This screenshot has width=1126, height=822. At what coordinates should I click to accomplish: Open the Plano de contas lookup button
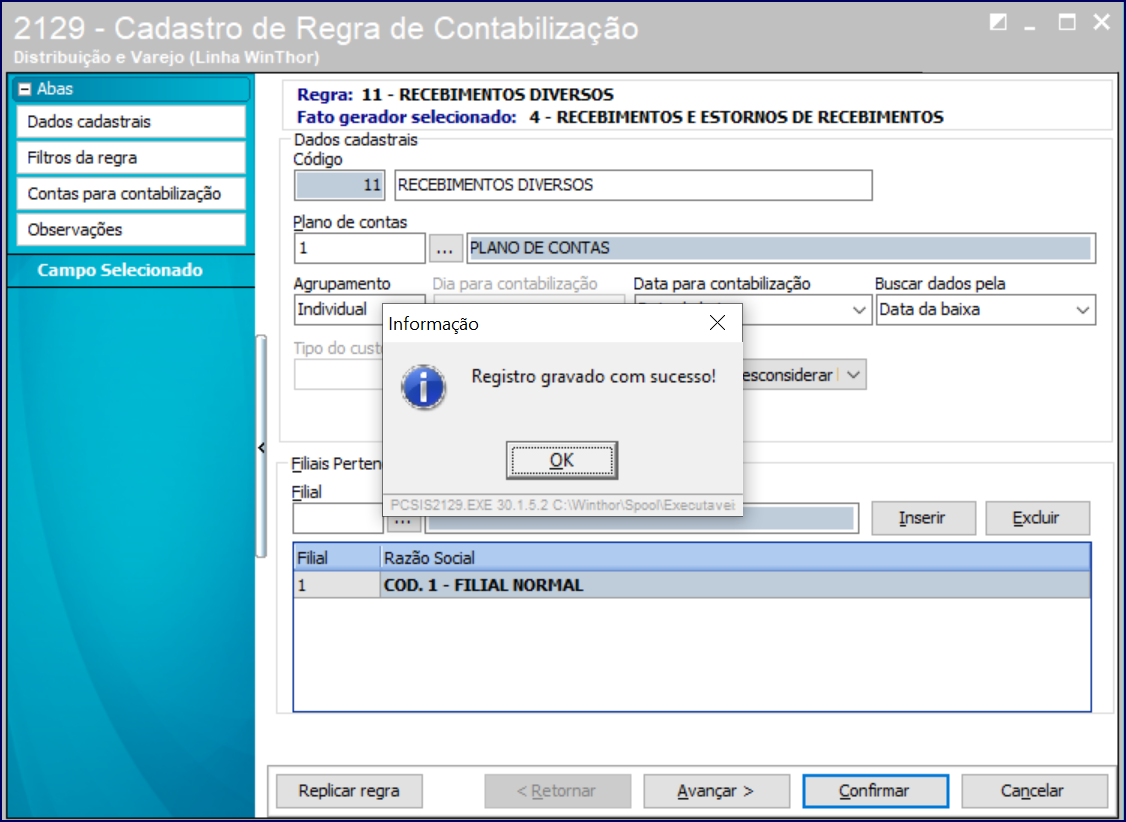pyautogui.click(x=445, y=248)
